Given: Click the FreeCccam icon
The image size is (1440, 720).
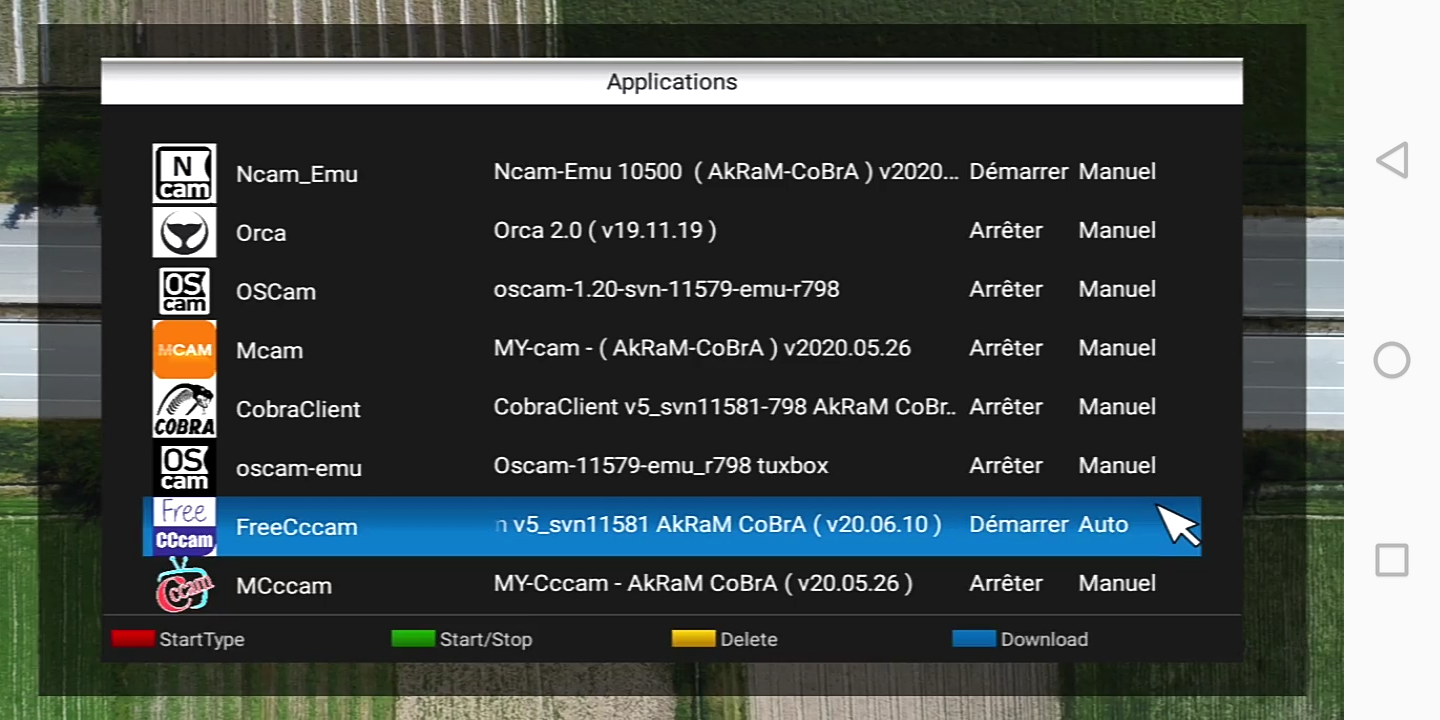Looking at the screenshot, I should (x=184, y=526).
